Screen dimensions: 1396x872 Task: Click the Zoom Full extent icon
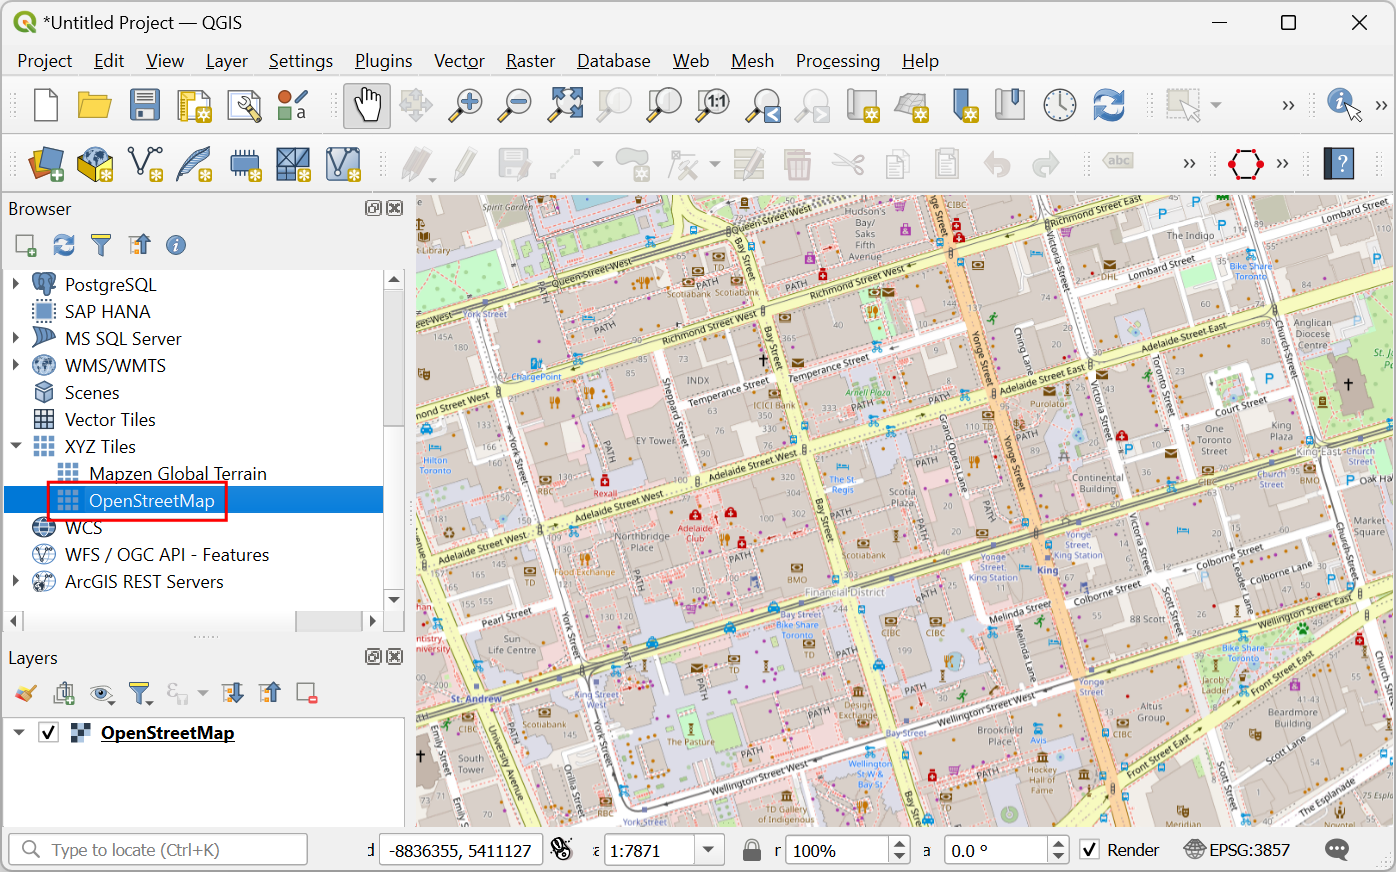(x=565, y=105)
